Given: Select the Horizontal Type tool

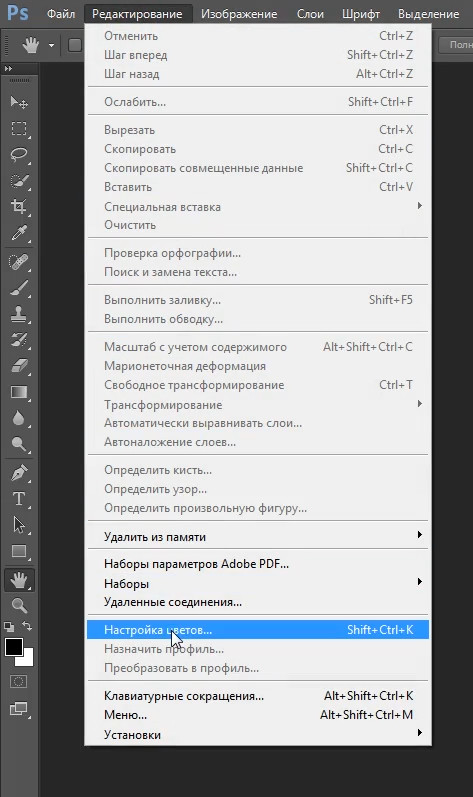Looking at the screenshot, I should [19, 499].
